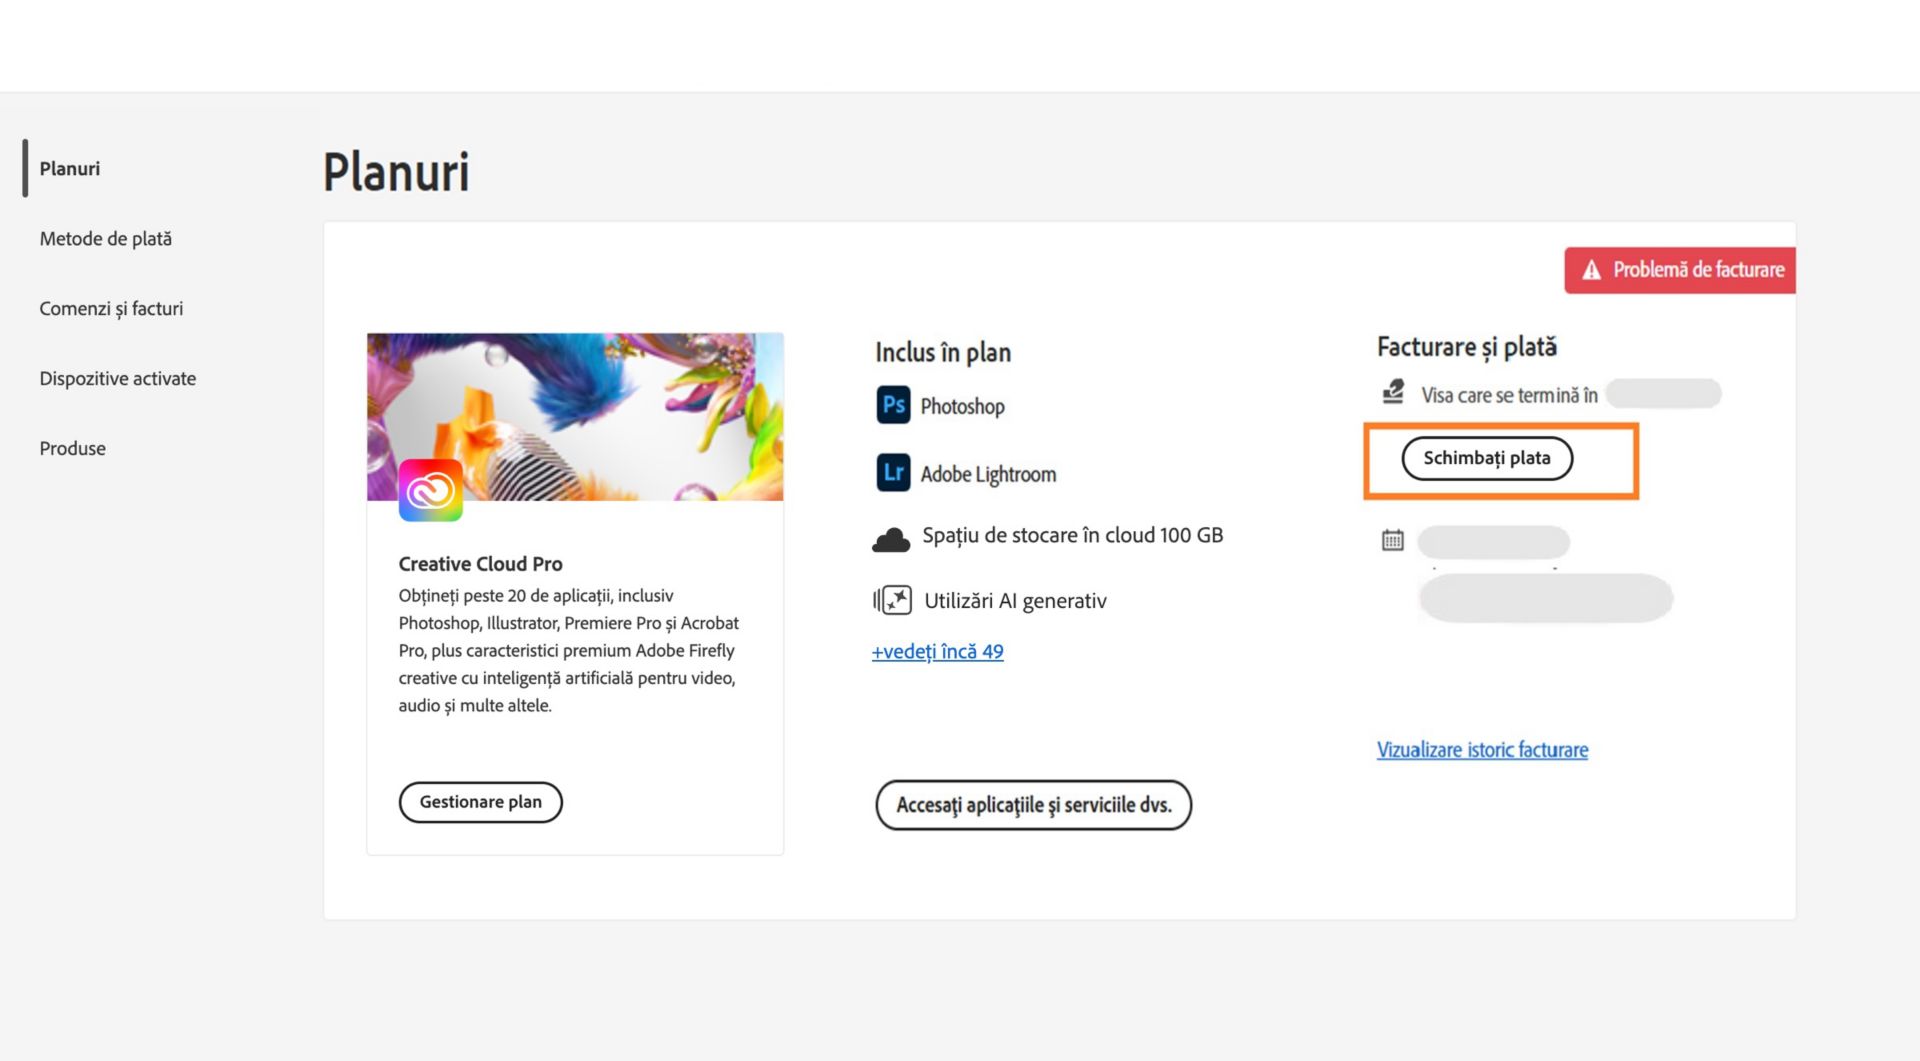Open Metode de plată in sidebar
The image size is (1920, 1061).
point(105,239)
